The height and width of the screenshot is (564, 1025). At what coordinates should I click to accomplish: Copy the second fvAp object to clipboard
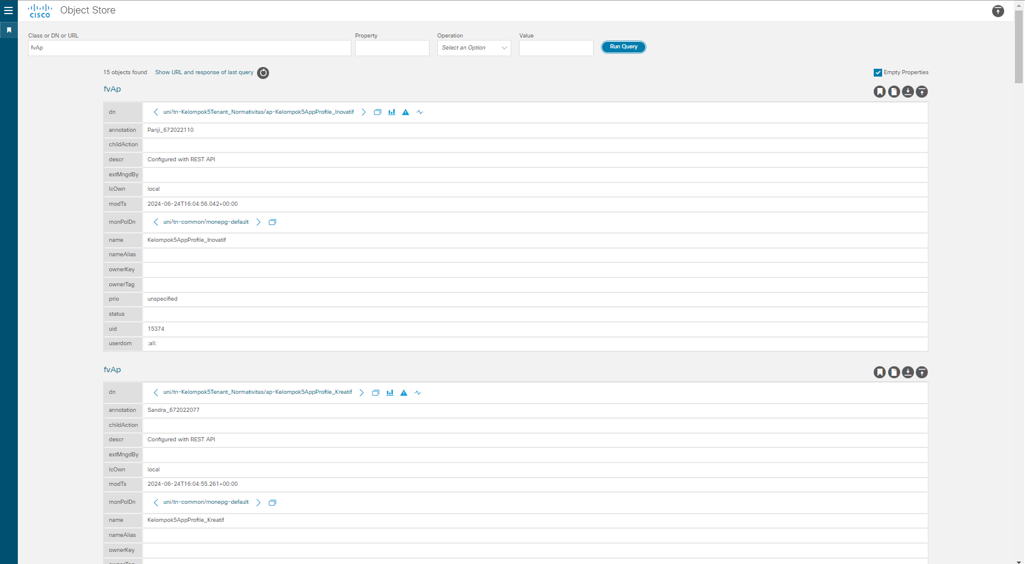pos(894,372)
